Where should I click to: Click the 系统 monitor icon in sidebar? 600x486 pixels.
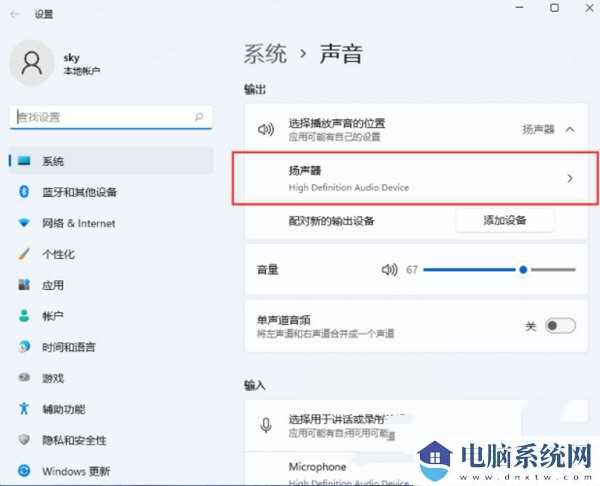pos(24,161)
